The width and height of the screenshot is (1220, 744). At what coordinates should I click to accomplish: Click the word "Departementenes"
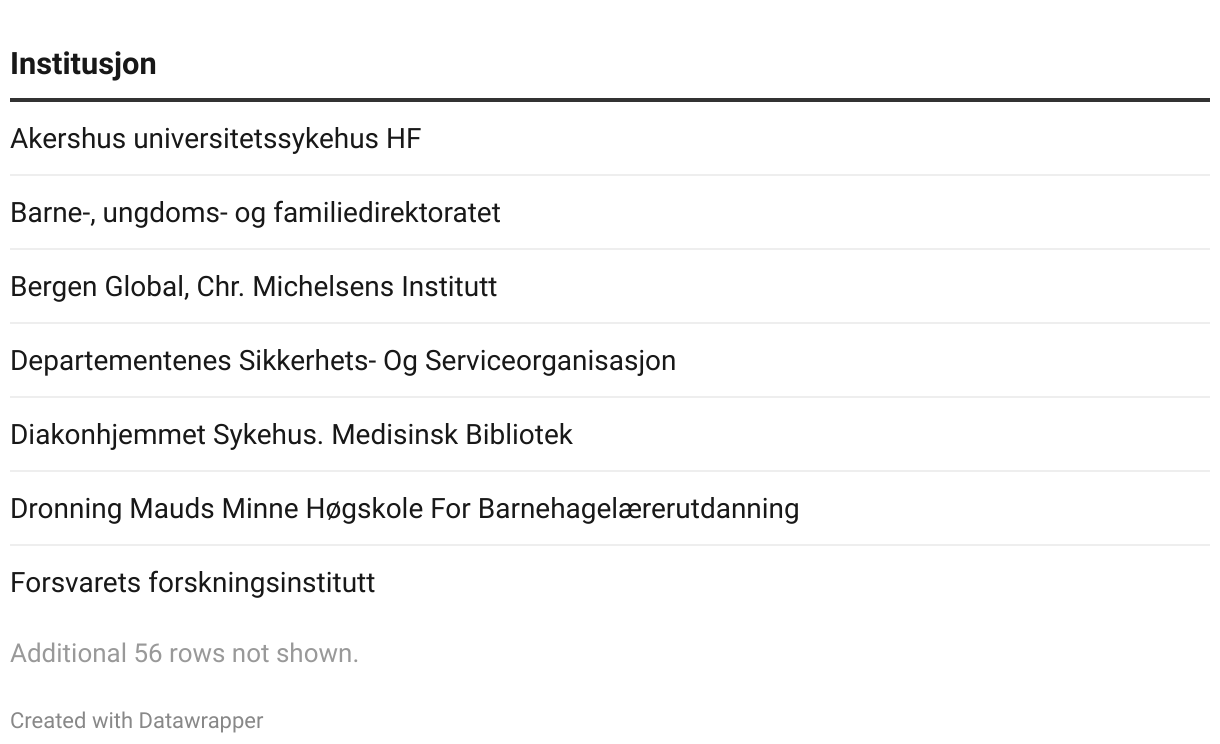[121, 361]
